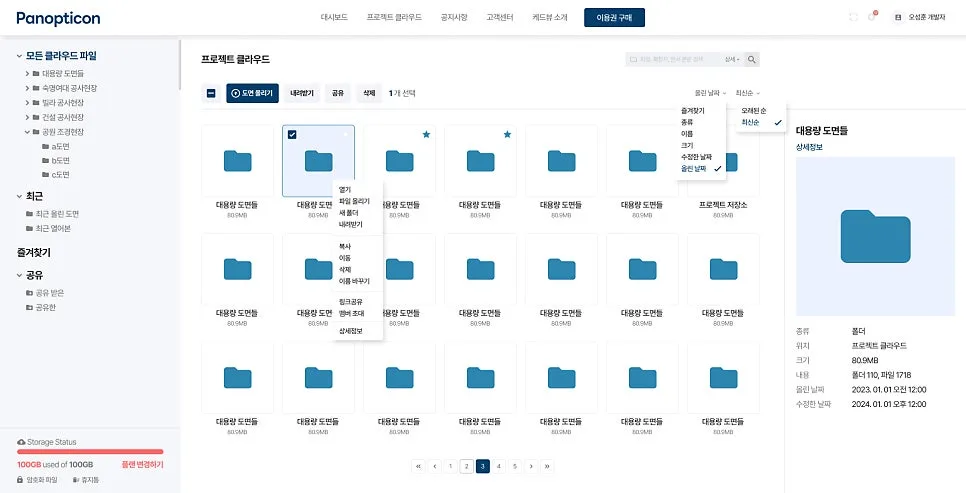Go to previous page arrow
This screenshot has width=966, height=493.
[435, 467]
